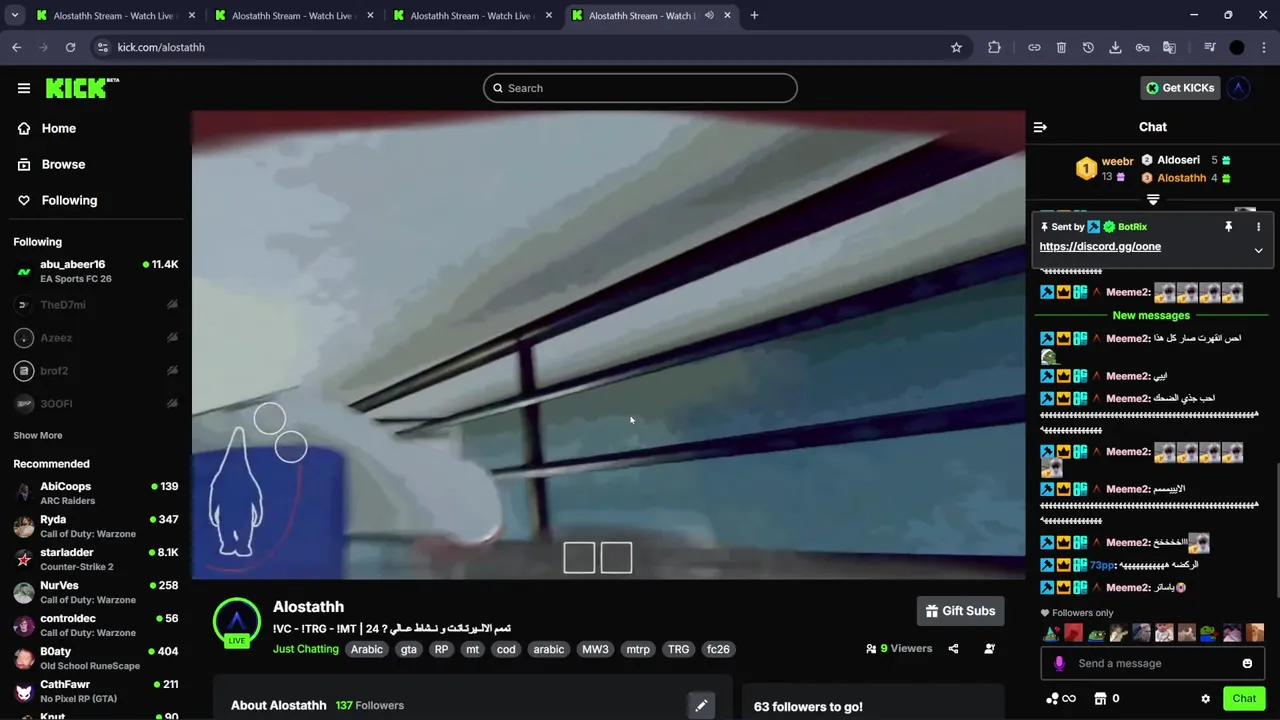Open Chrome three-dot menu
Image resolution: width=1280 pixels, height=720 pixels.
pos(1264,47)
